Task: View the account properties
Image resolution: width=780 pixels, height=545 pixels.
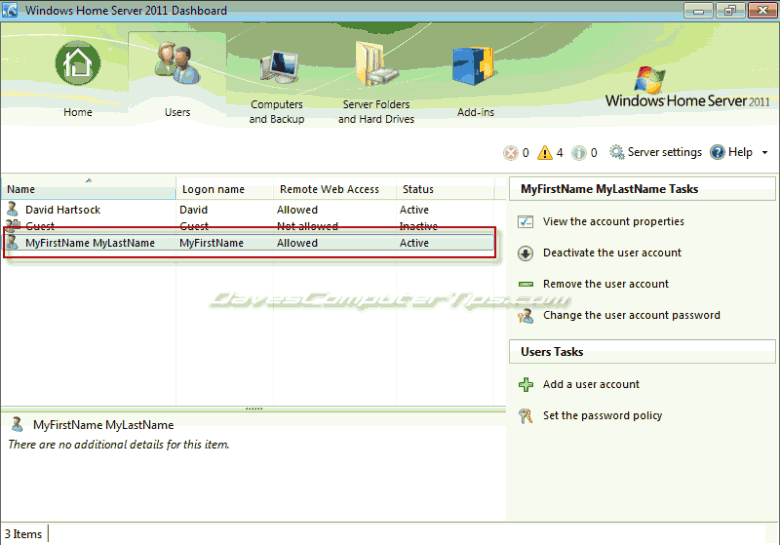Action: pos(613,221)
